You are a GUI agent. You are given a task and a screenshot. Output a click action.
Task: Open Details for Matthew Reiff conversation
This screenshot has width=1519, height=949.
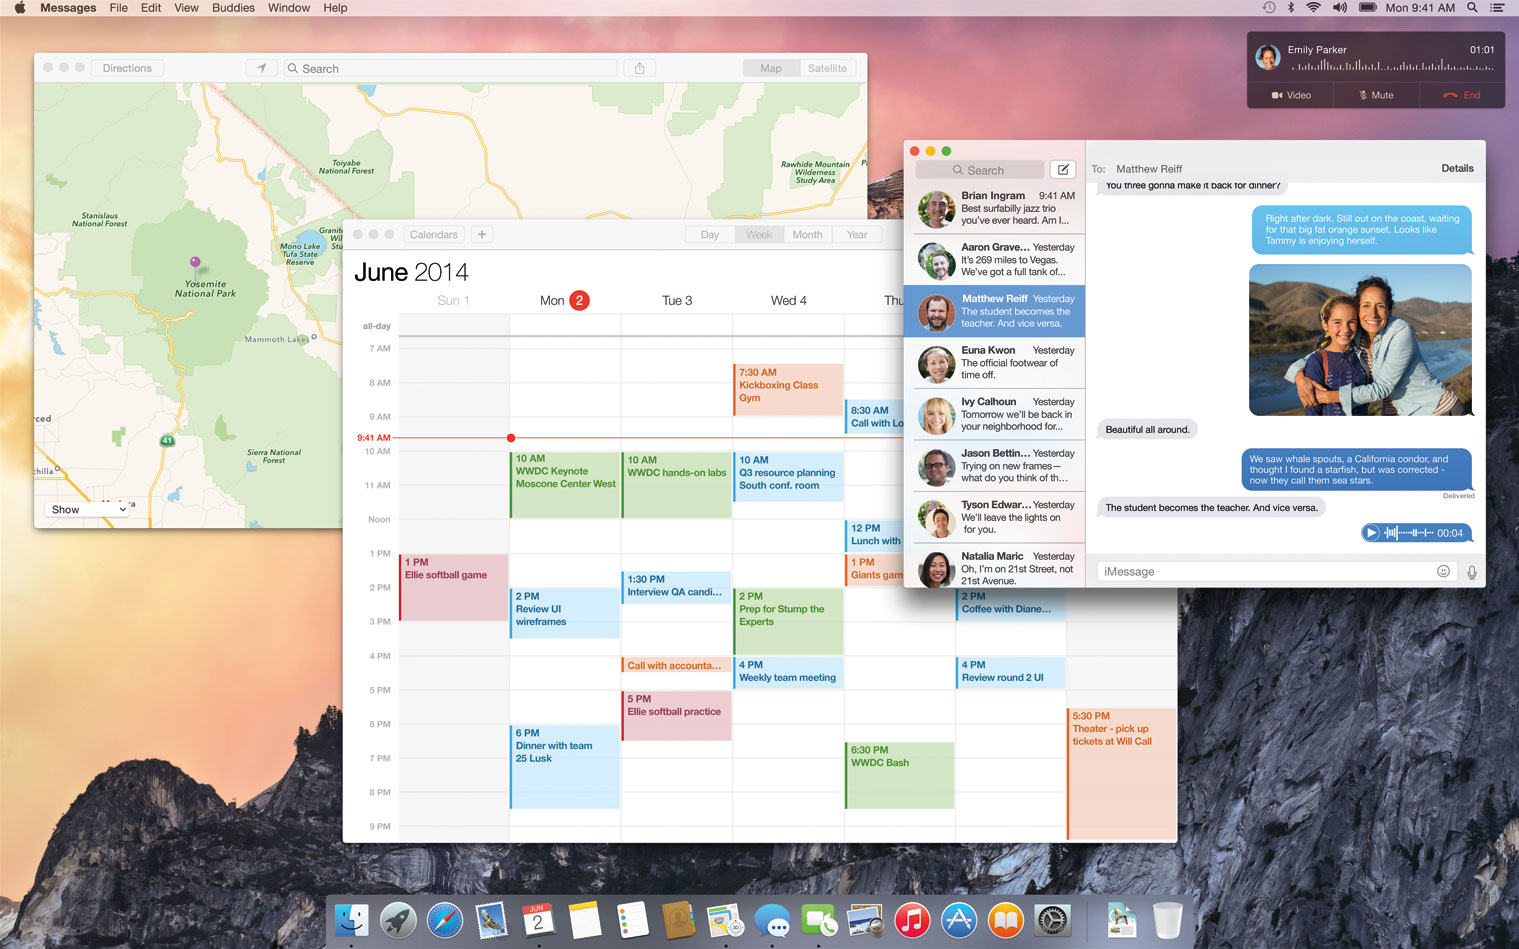pos(1456,168)
